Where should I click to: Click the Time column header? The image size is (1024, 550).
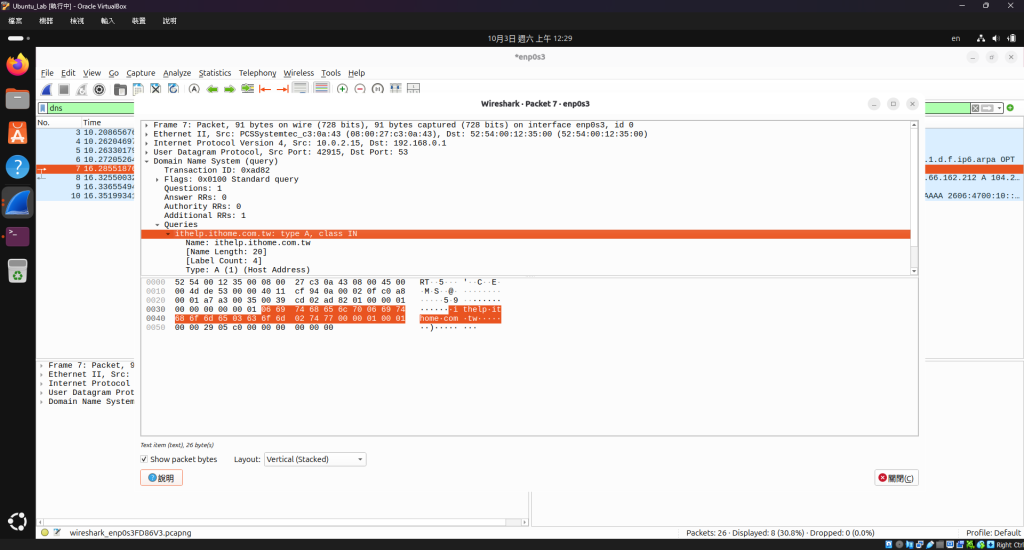(x=92, y=123)
